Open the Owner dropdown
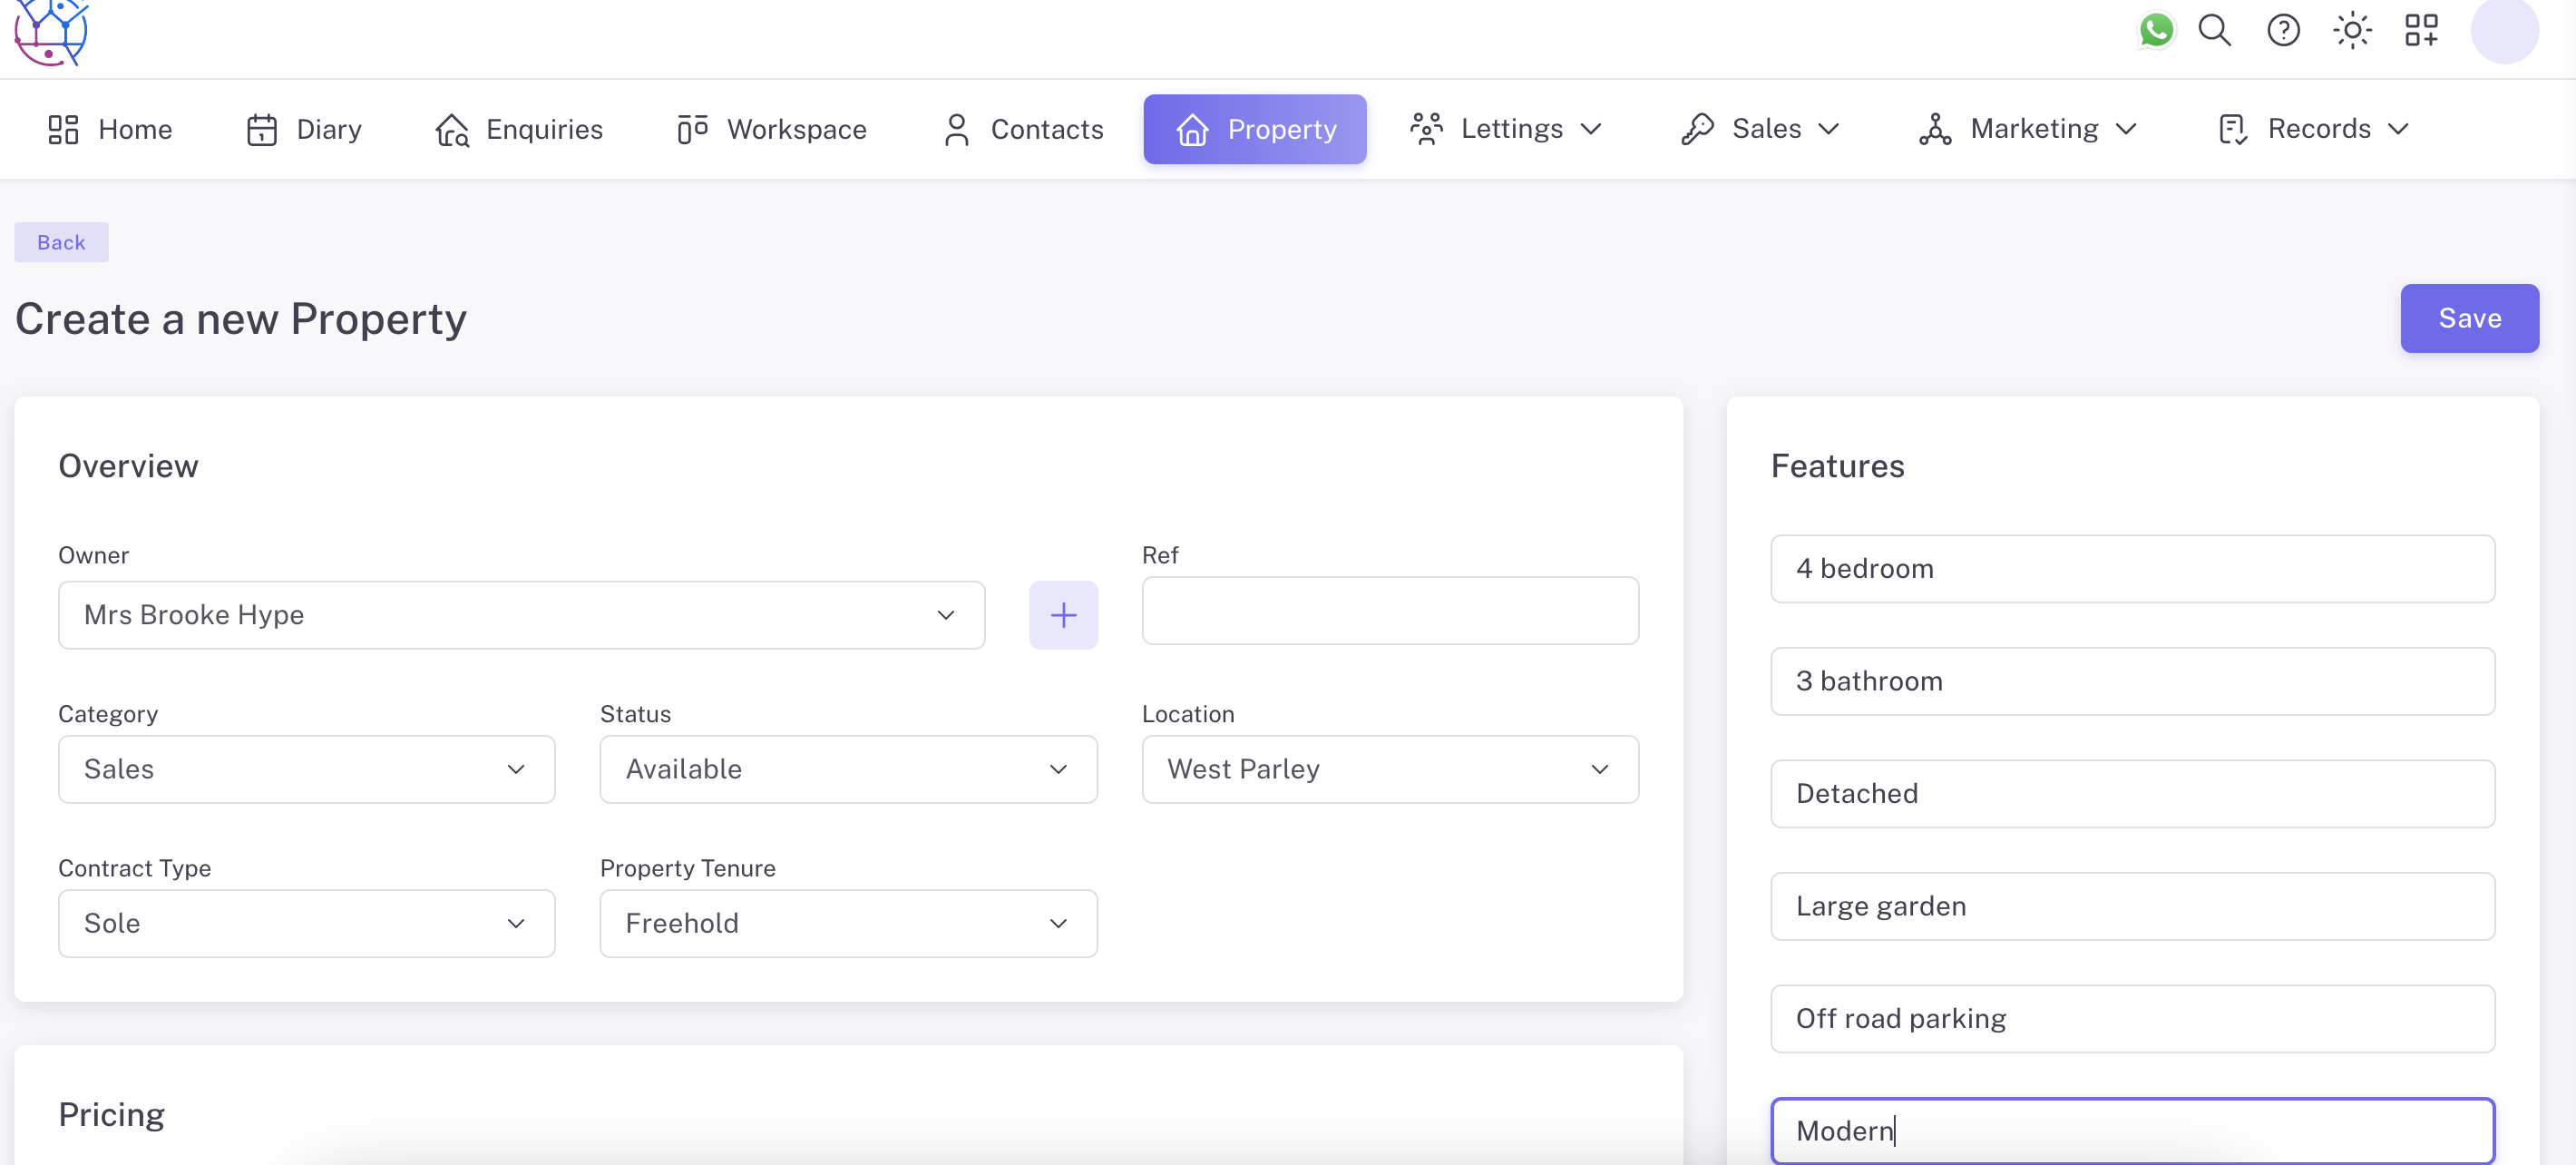Image resolution: width=2576 pixels, height=1165 pixels. tap(521, 615)
